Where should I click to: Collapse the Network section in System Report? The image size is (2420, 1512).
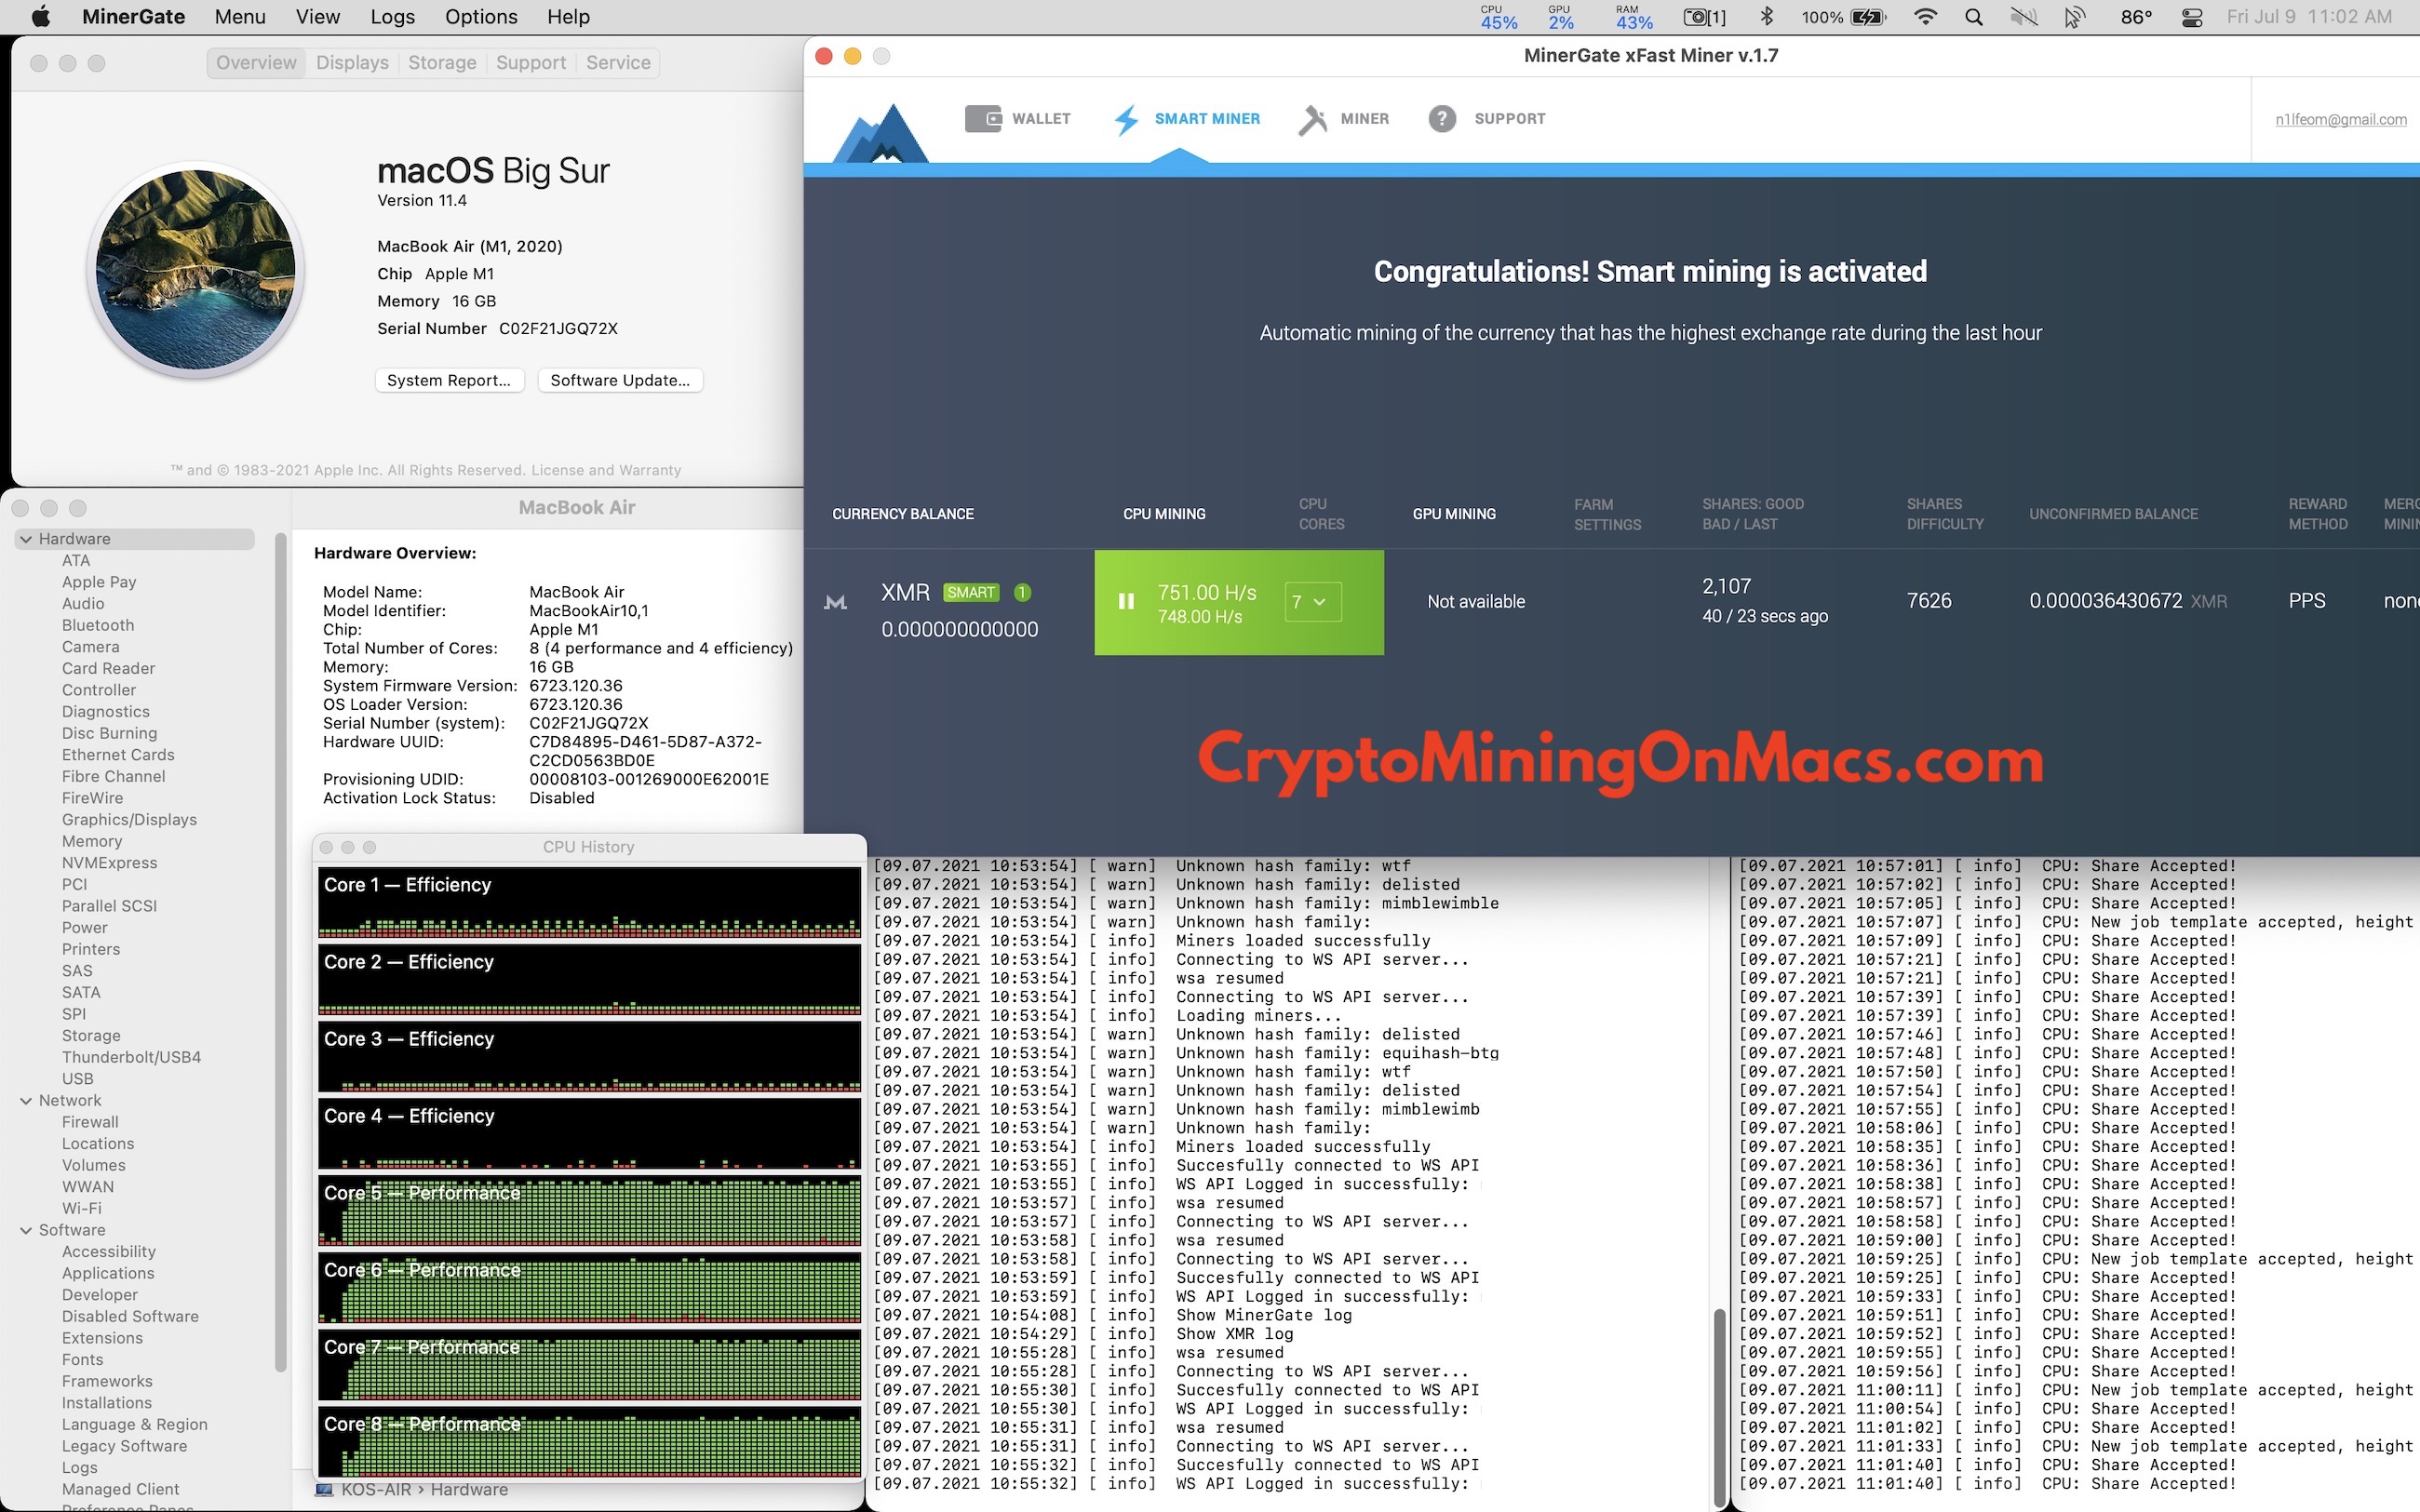click(26, 1101)
